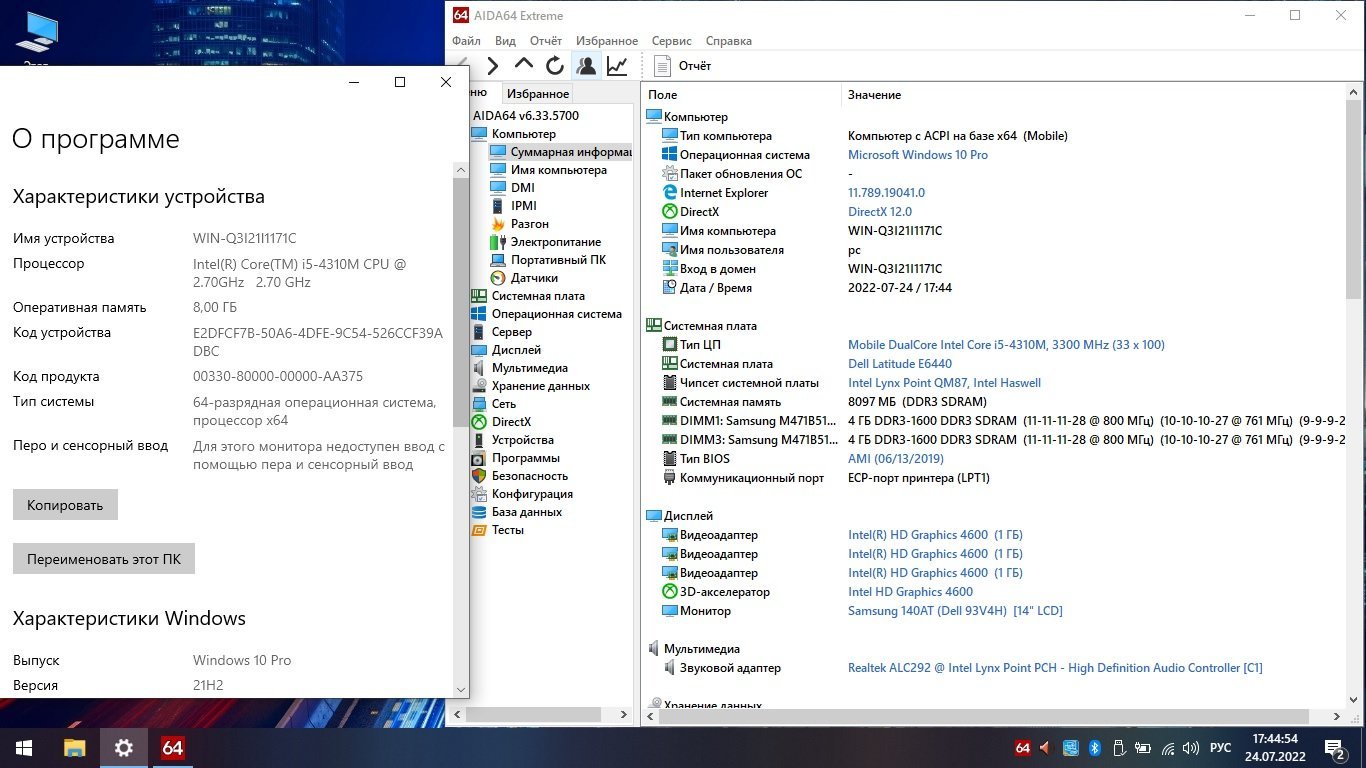This screenshot has width=1366, height=768.
Task: Click the Программы tree icon
Action: 479,458
